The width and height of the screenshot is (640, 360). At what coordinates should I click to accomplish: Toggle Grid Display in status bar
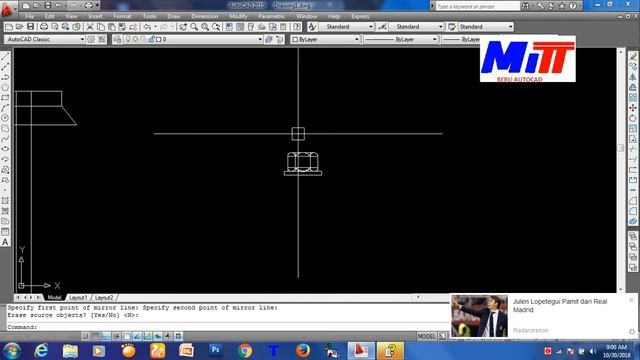pos(96,336)
